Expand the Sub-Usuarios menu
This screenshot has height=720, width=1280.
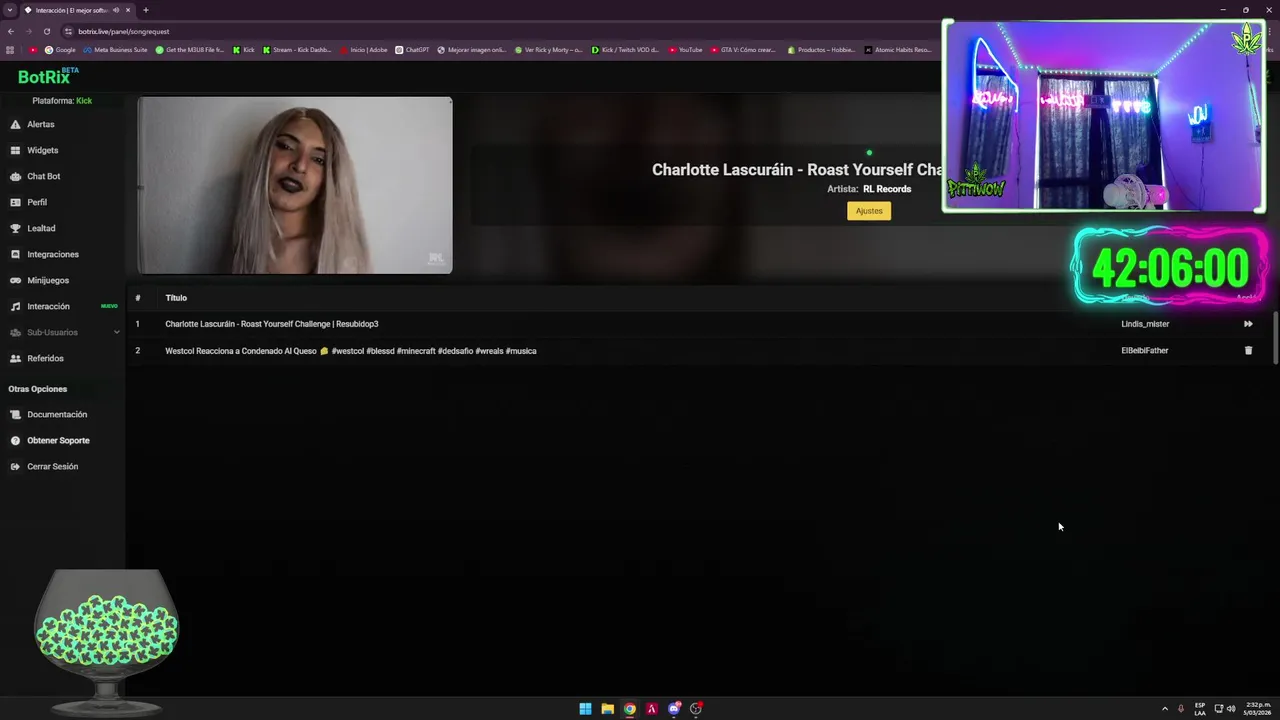click(x=64, y=332)
